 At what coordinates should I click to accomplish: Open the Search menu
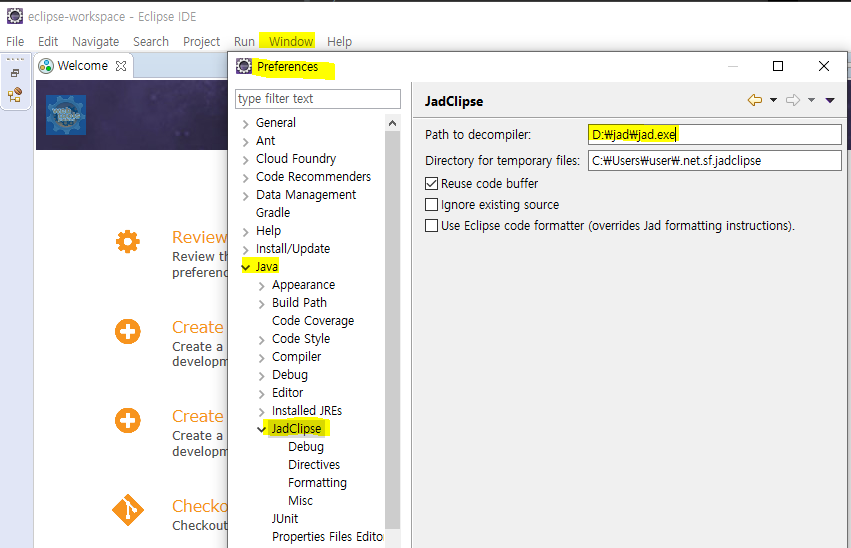(151, 42)
